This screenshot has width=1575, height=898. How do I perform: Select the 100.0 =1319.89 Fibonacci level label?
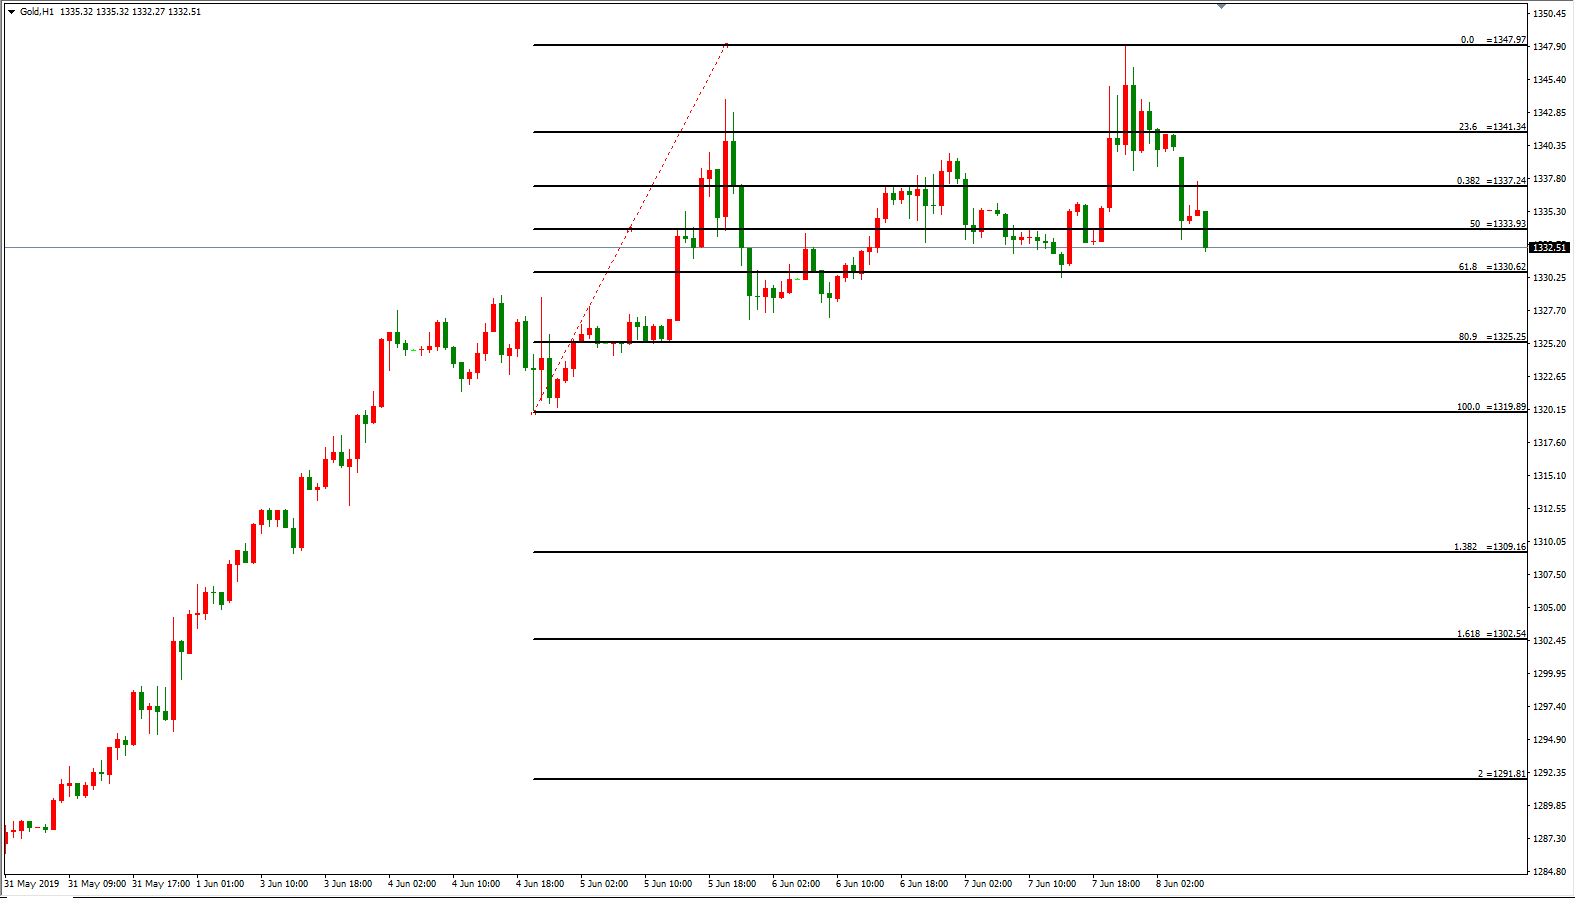(x=1491, y=407)
